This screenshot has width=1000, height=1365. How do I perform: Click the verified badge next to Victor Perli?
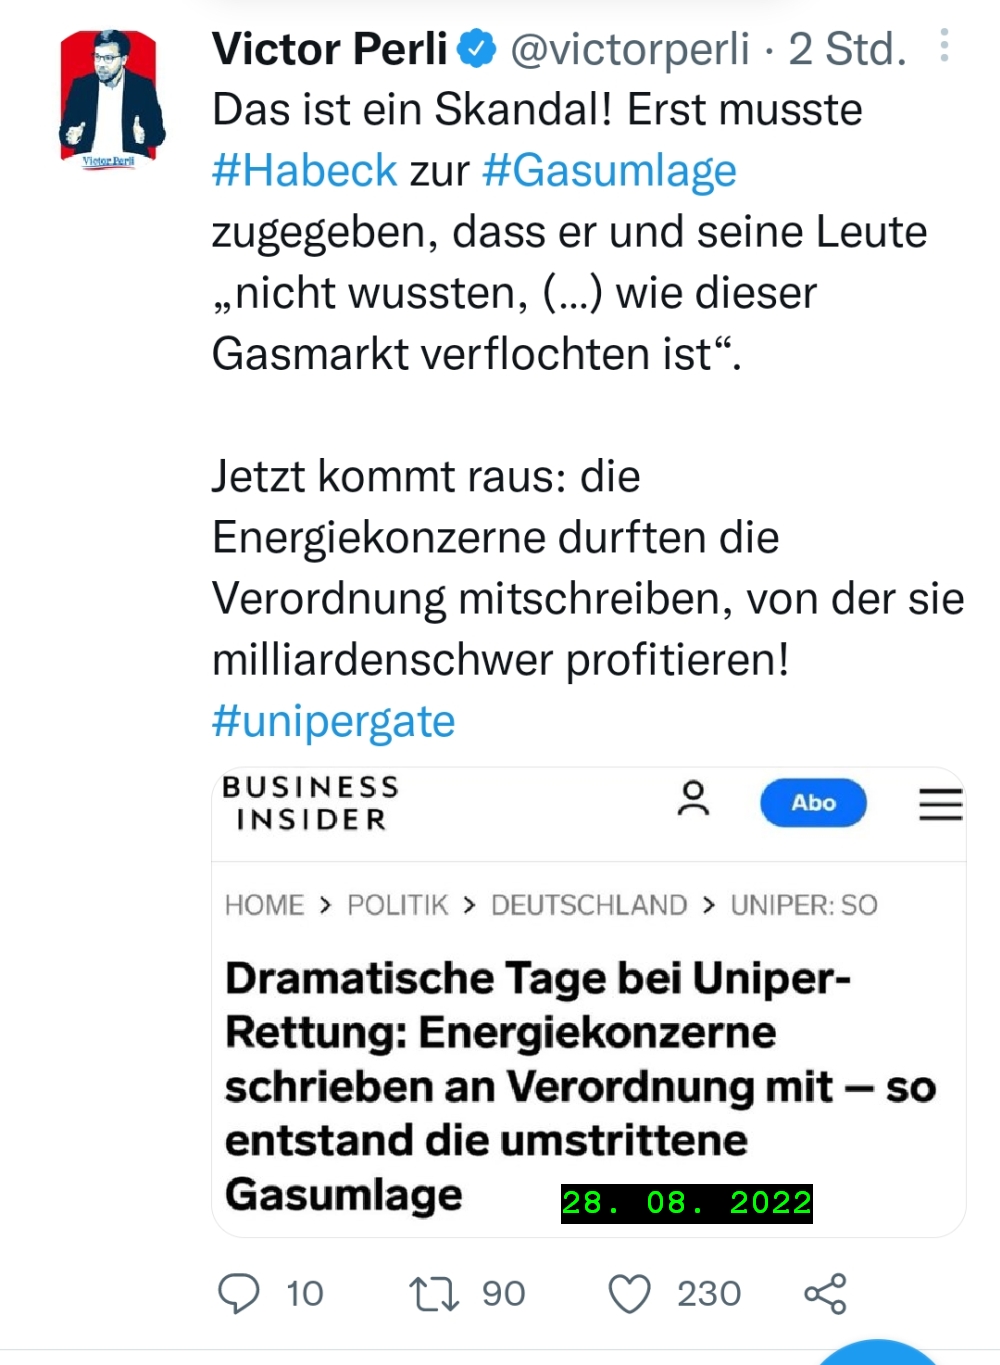coord(477,49)
